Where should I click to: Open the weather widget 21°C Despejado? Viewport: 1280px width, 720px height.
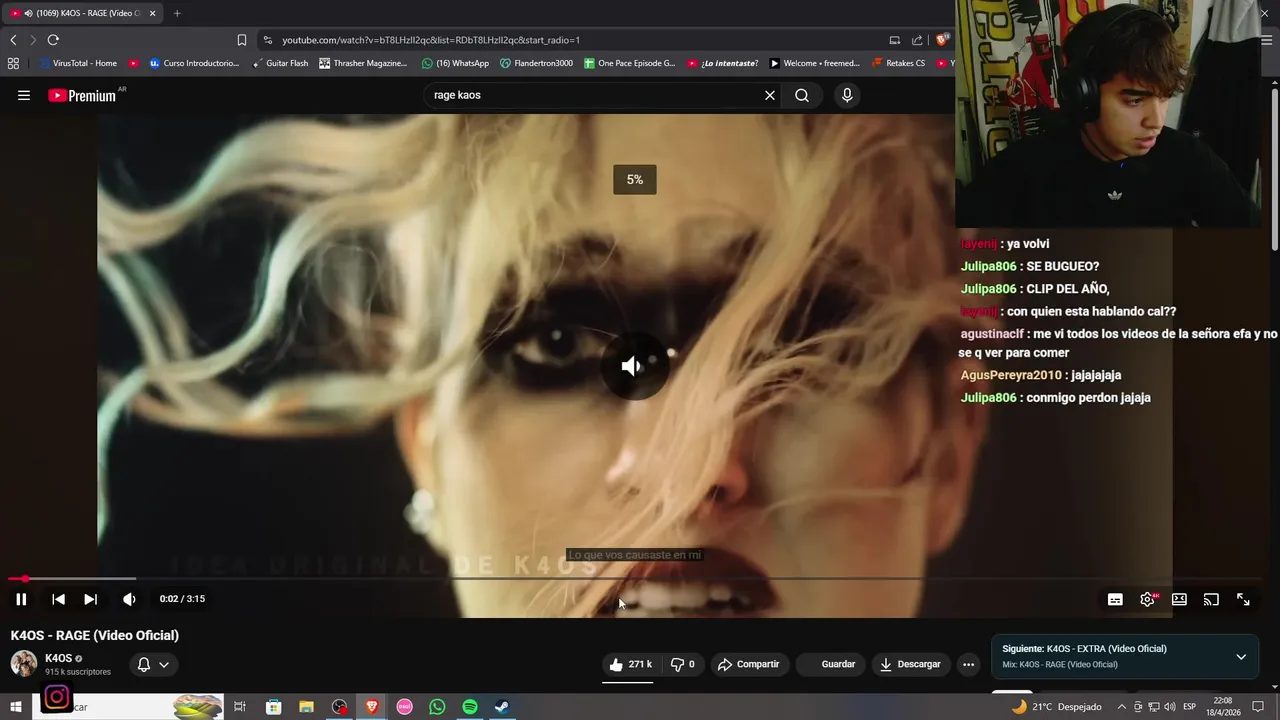[x=1056, y=707]
